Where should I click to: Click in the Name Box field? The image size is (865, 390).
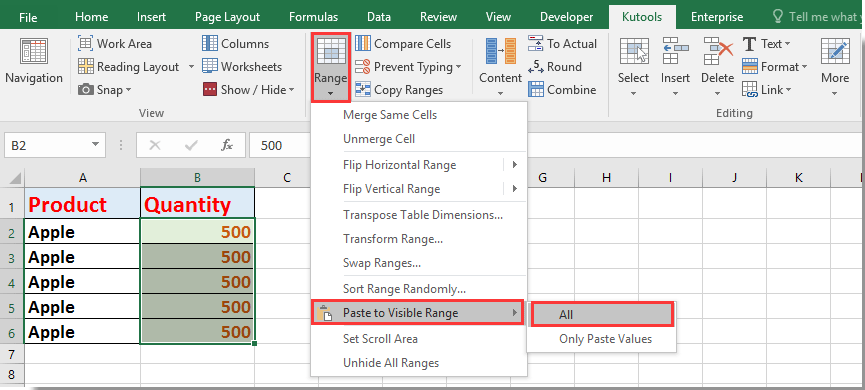pyautogui.click(x=46, y=145)
